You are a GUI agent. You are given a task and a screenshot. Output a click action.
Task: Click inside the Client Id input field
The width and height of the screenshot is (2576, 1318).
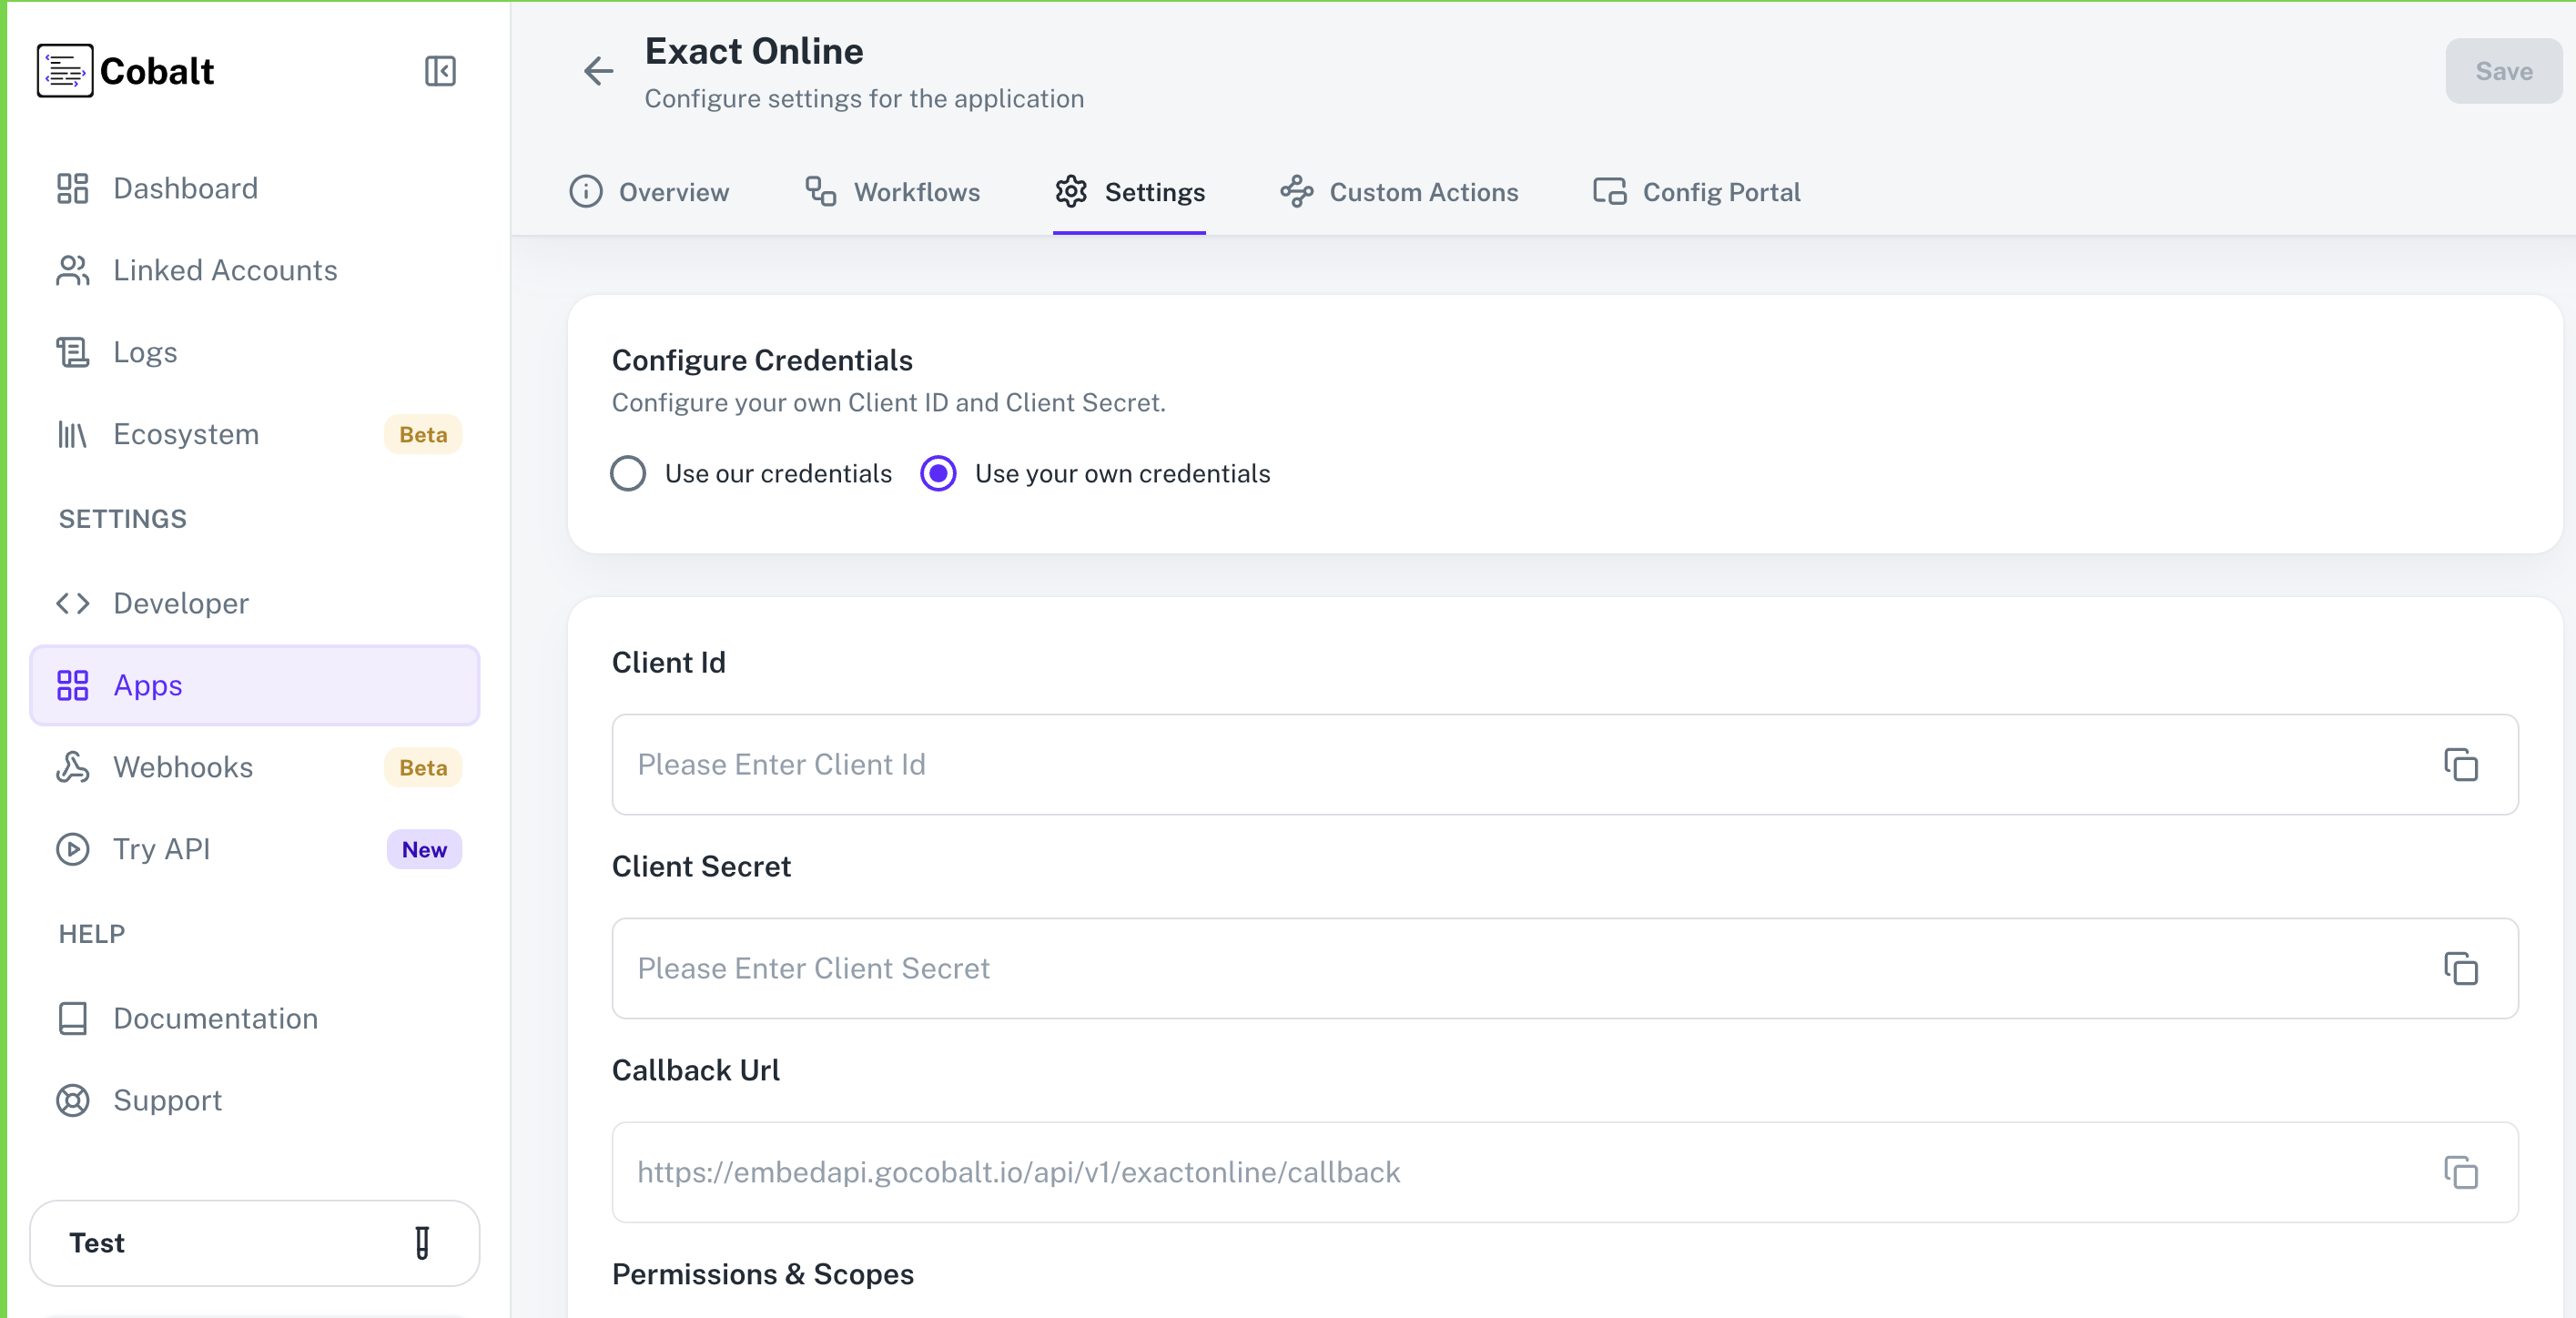(x=1200, y=764)
